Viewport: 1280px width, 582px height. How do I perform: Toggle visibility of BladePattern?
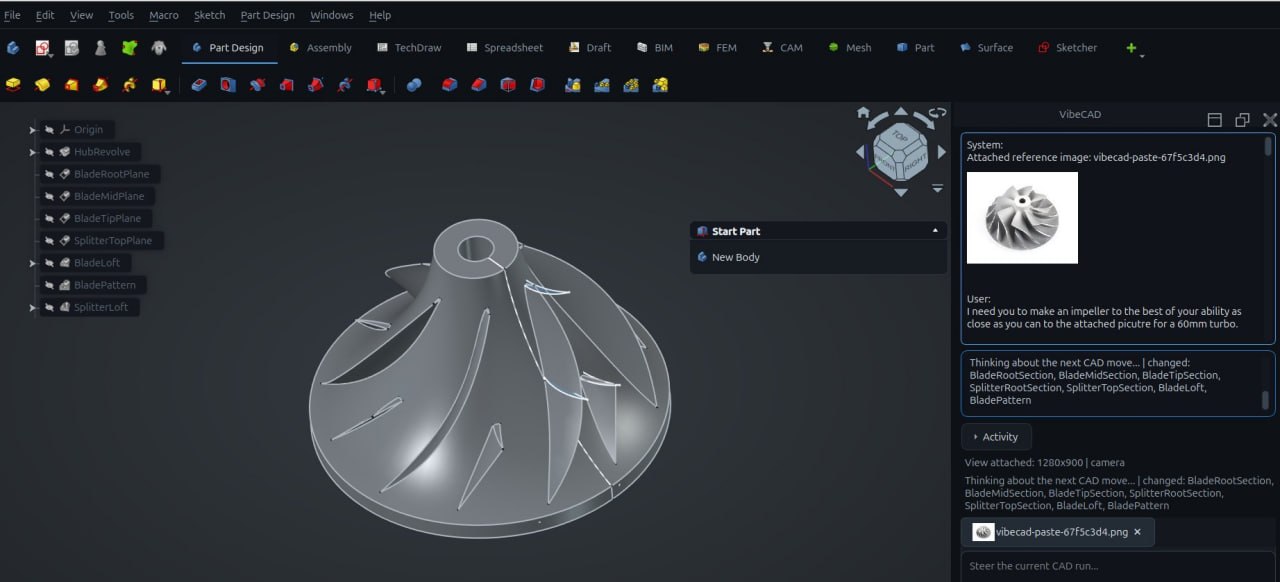[49, 285]
